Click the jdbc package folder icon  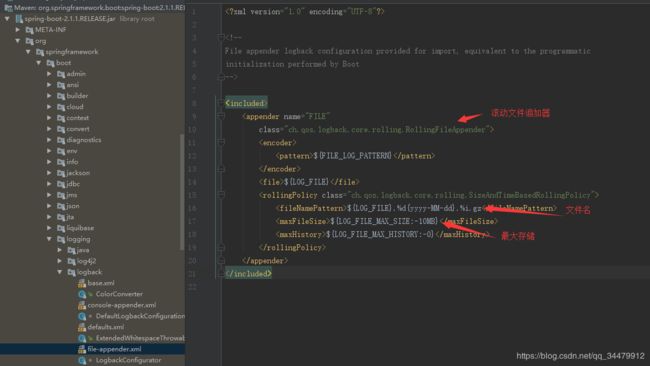pos(61,184)
